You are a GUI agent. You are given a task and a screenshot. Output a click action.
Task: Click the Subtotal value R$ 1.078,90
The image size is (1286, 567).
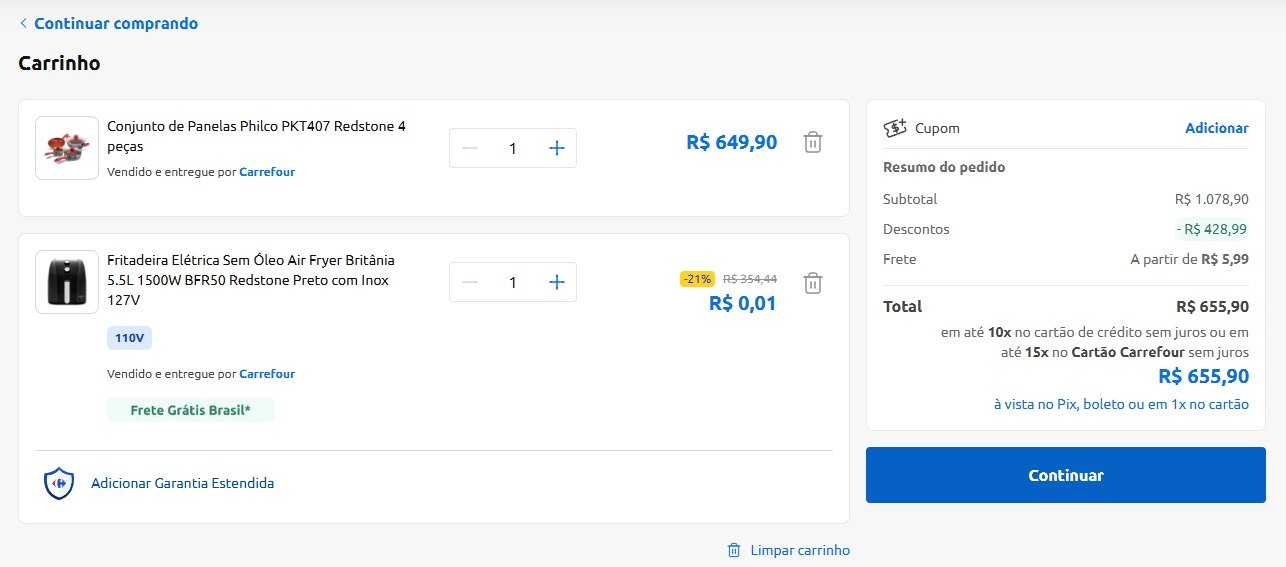point(1212,199)
